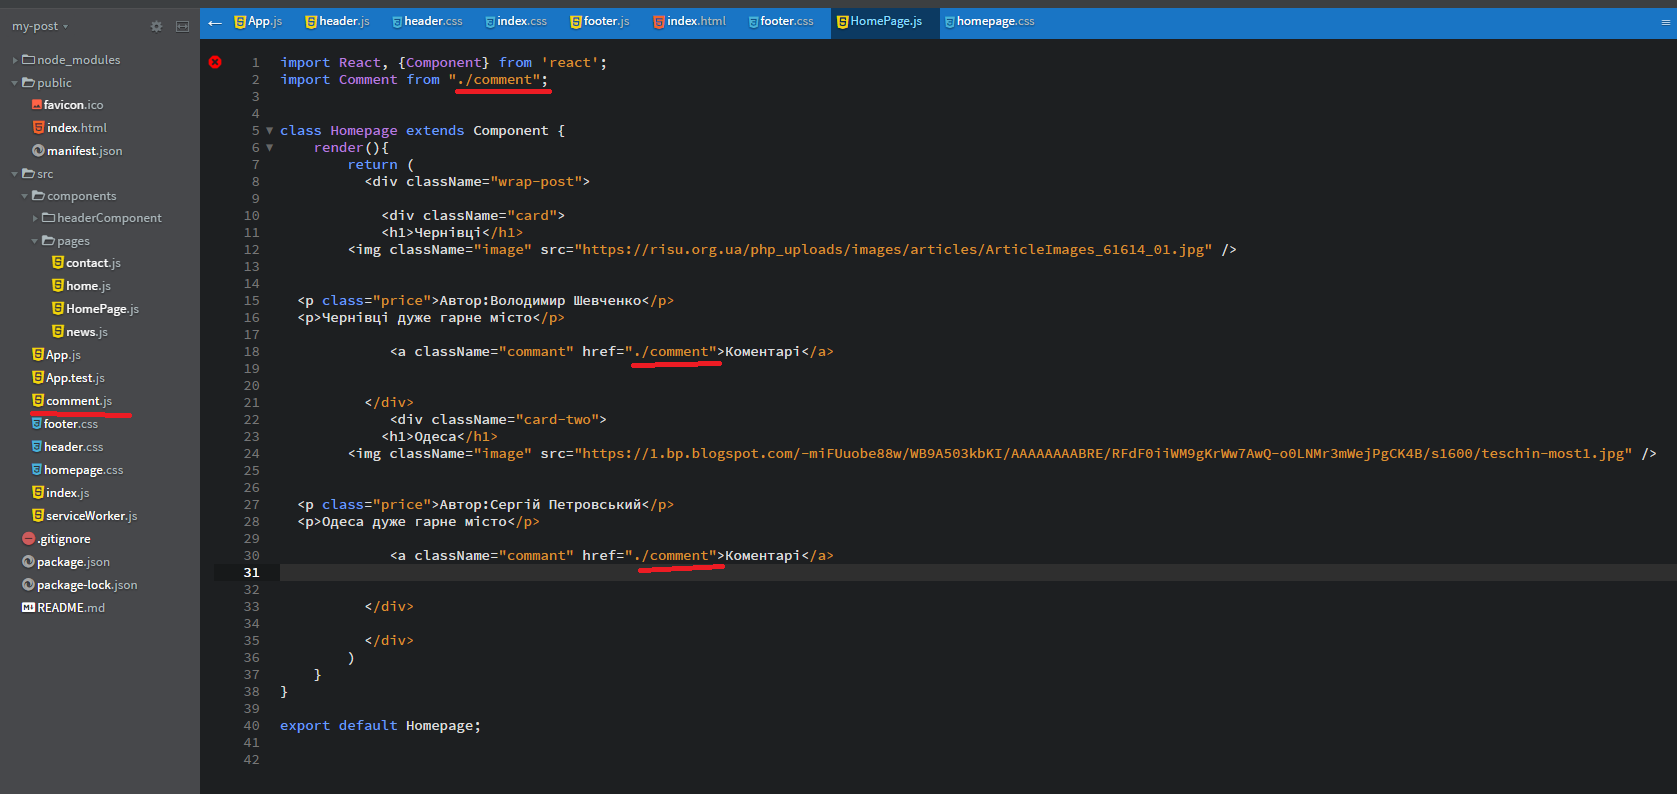Click the red error icon beside line 1
This screenshot has height=794, width=1677.
215,62
